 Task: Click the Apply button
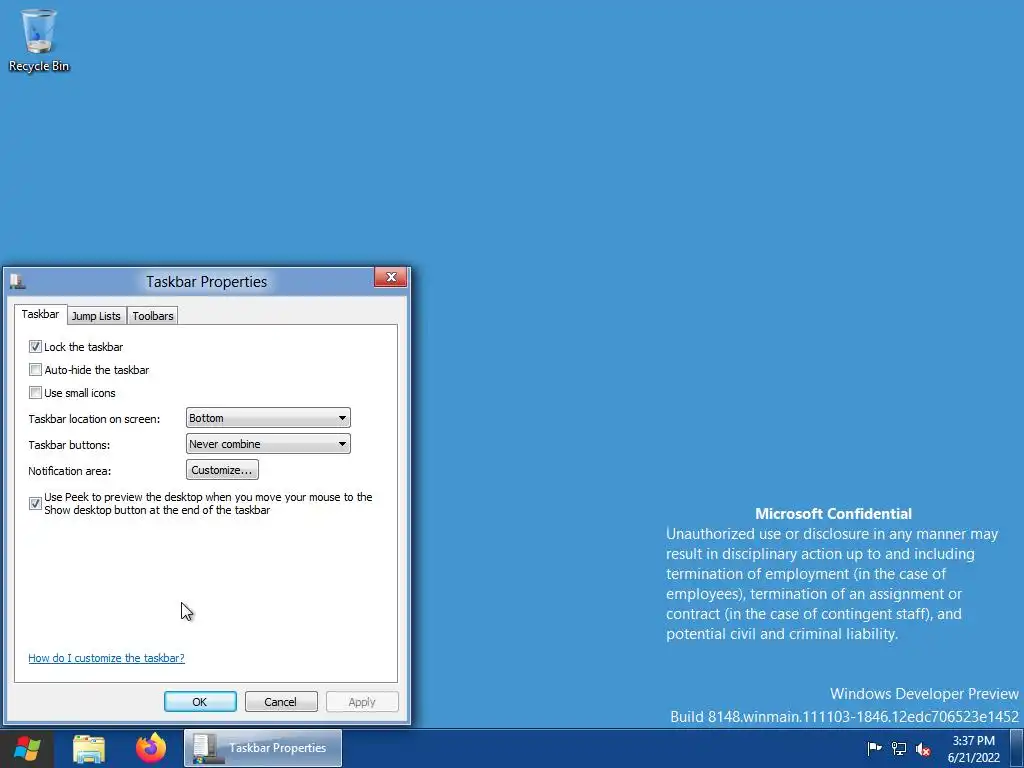pos(362,702)
